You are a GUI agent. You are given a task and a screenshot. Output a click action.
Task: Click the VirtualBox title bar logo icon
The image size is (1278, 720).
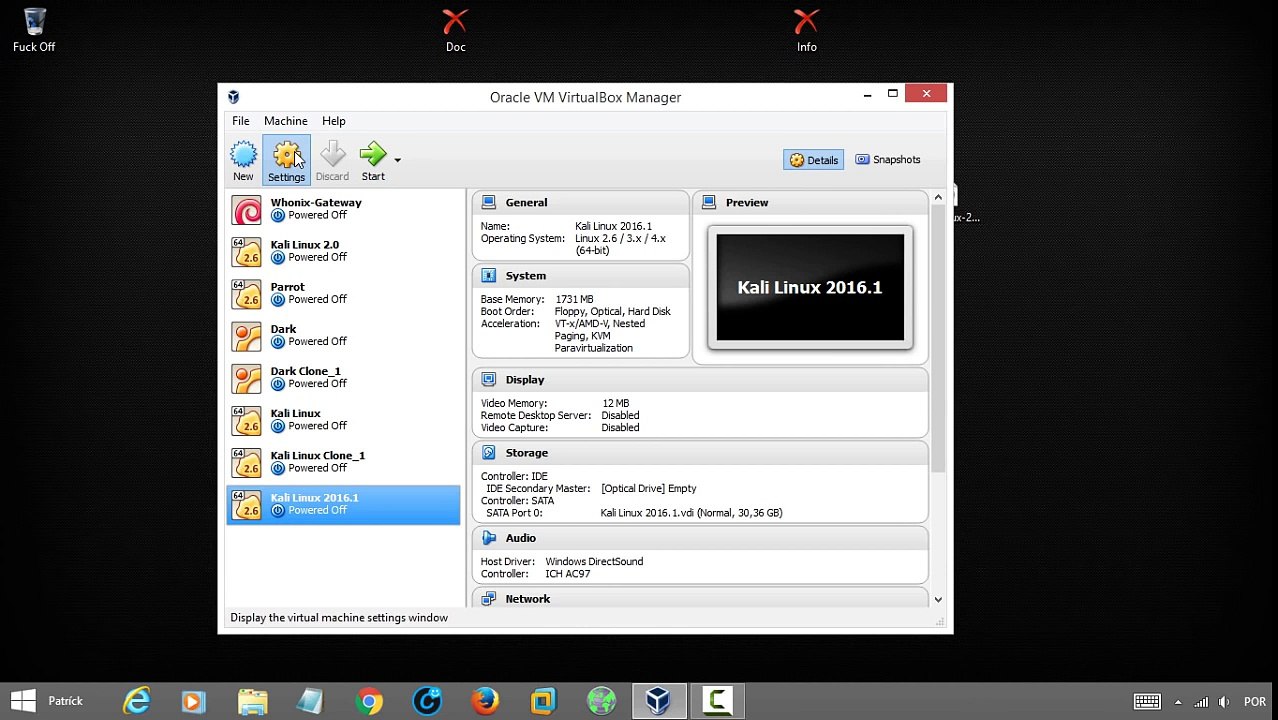[x=233, y=97]
